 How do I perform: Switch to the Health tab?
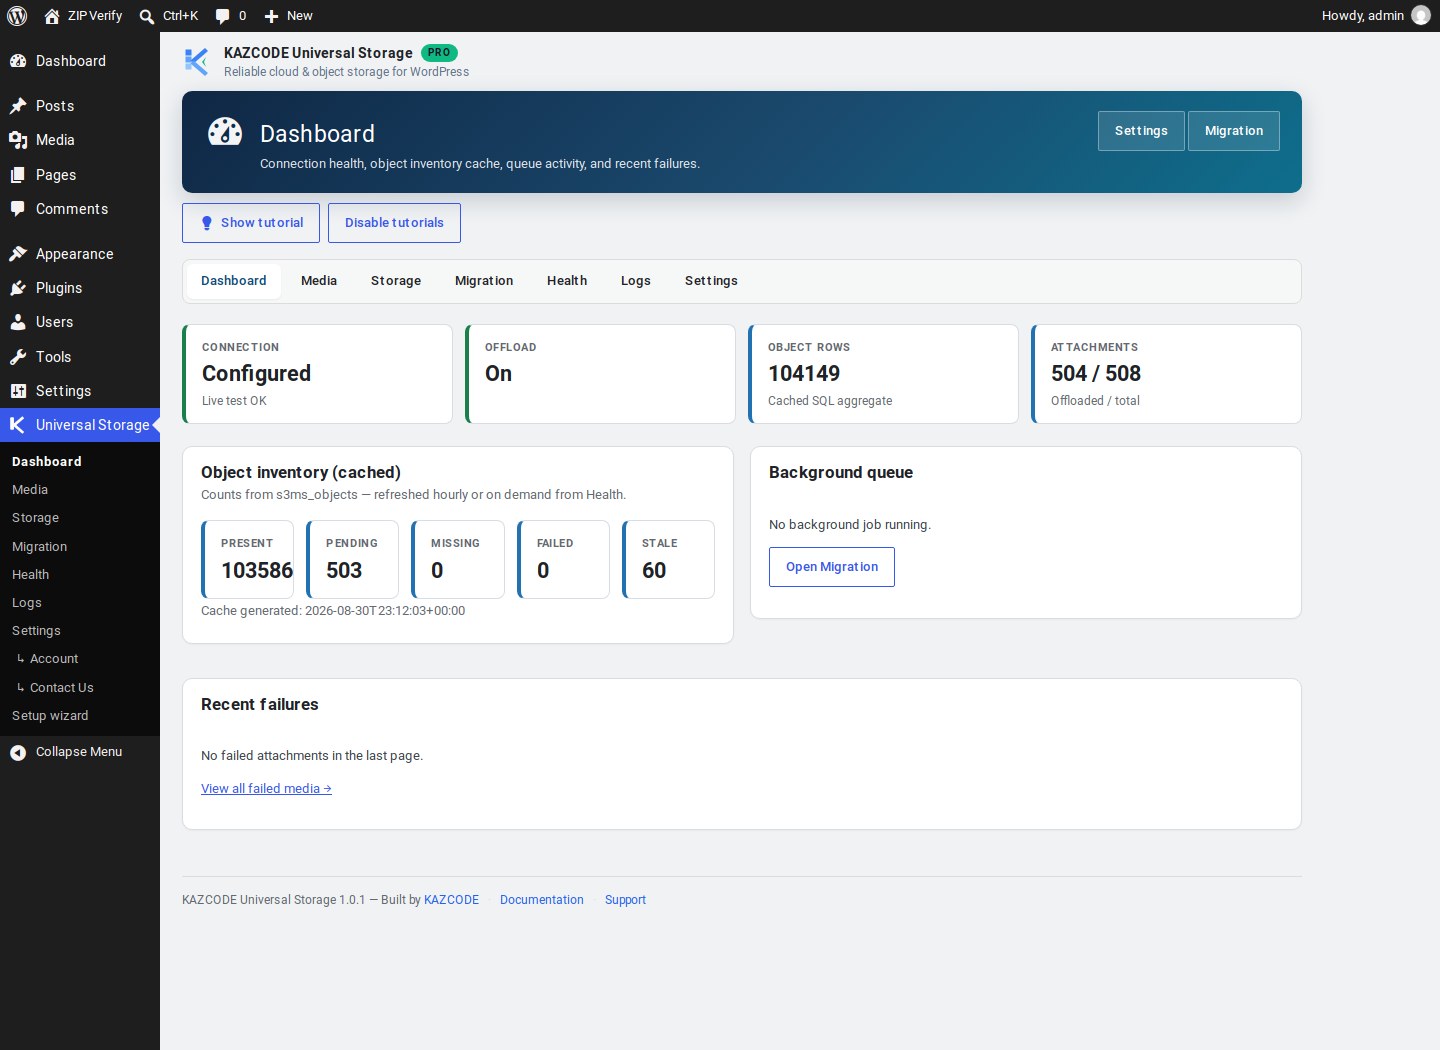coord(567,281)
